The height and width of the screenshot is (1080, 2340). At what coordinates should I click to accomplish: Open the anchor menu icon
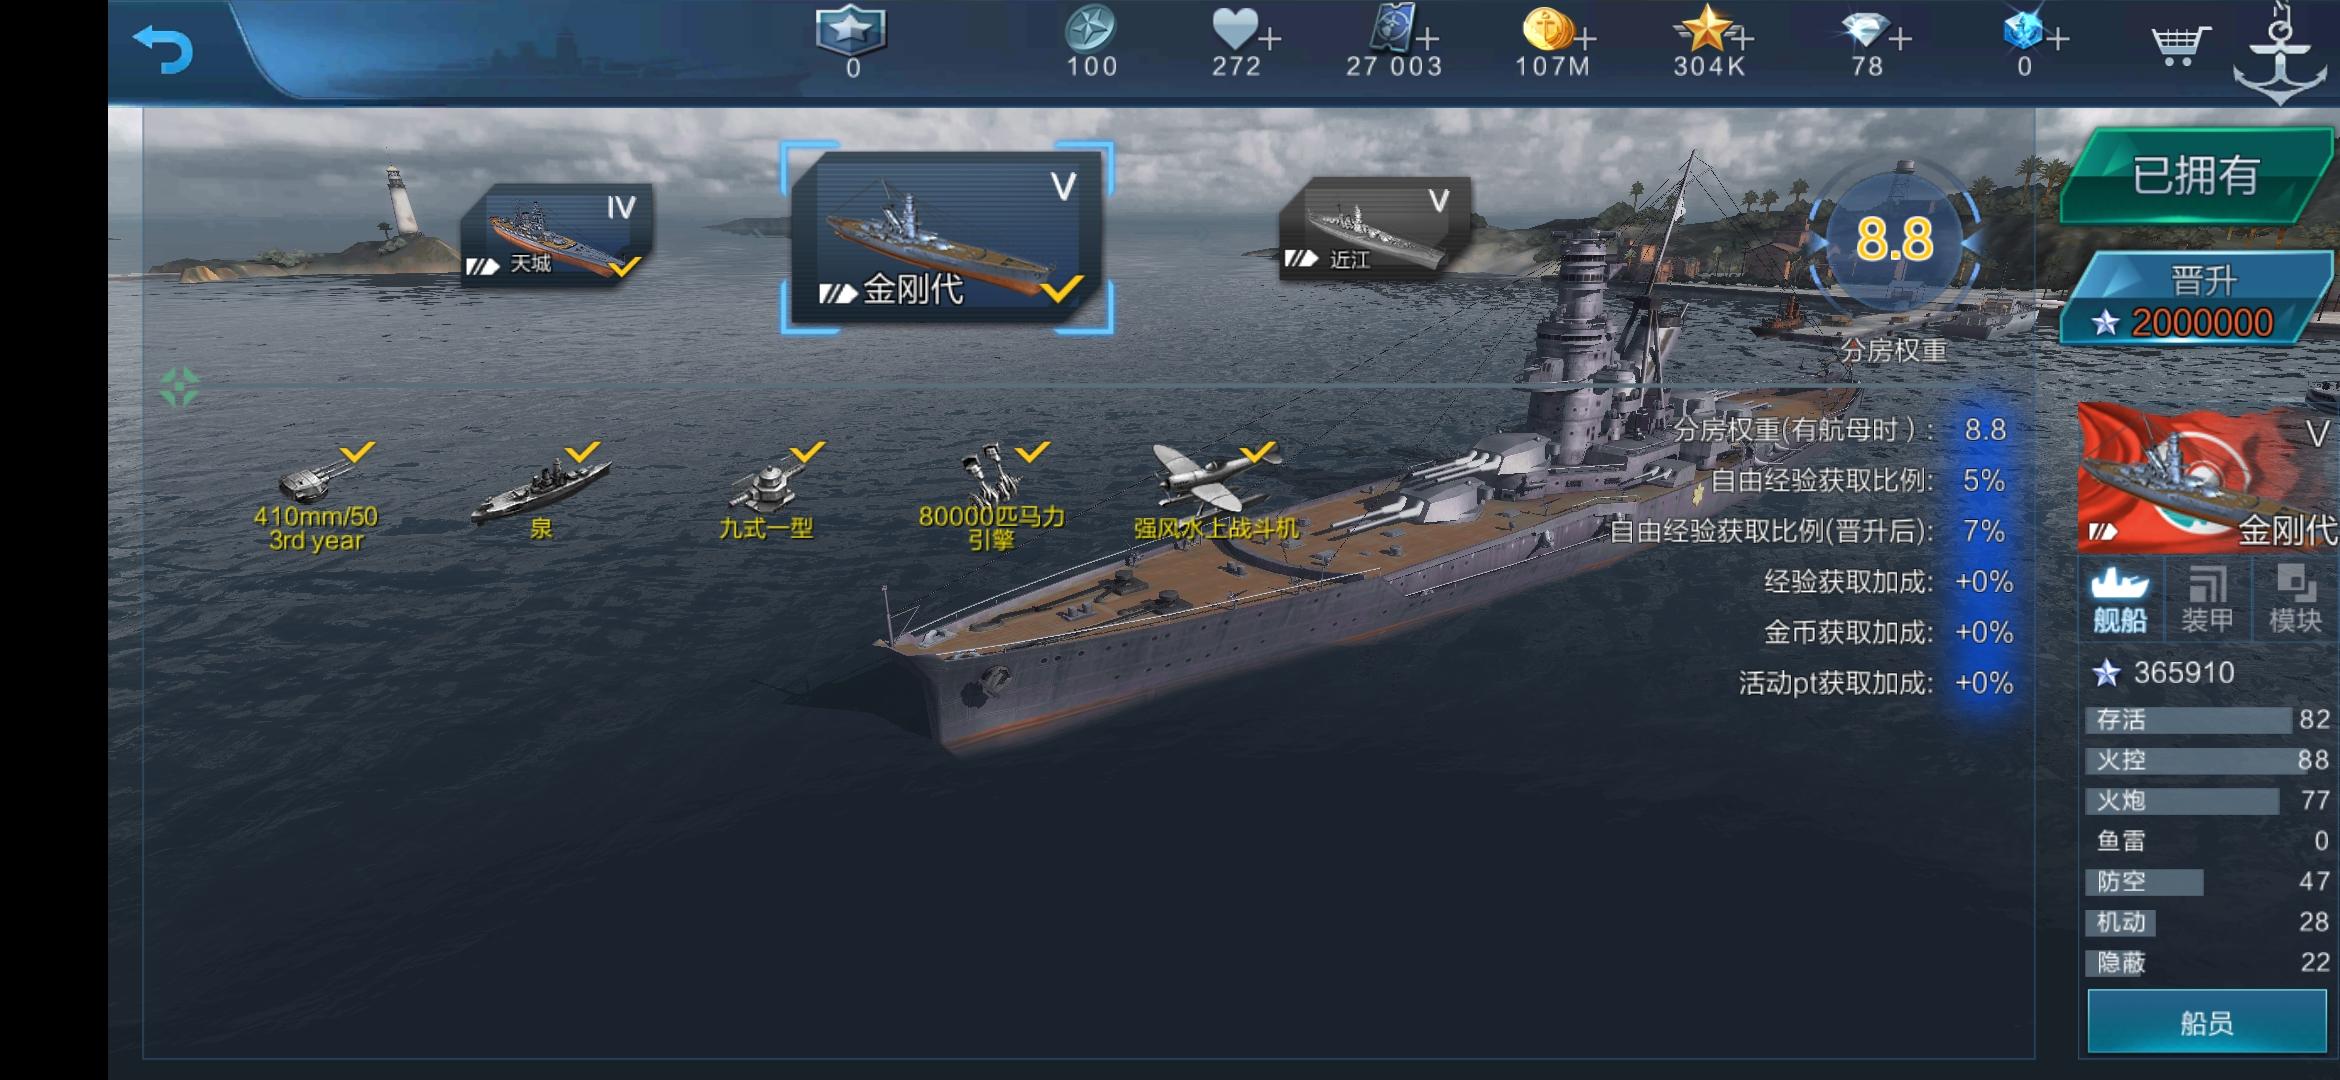click(2281, 54)
